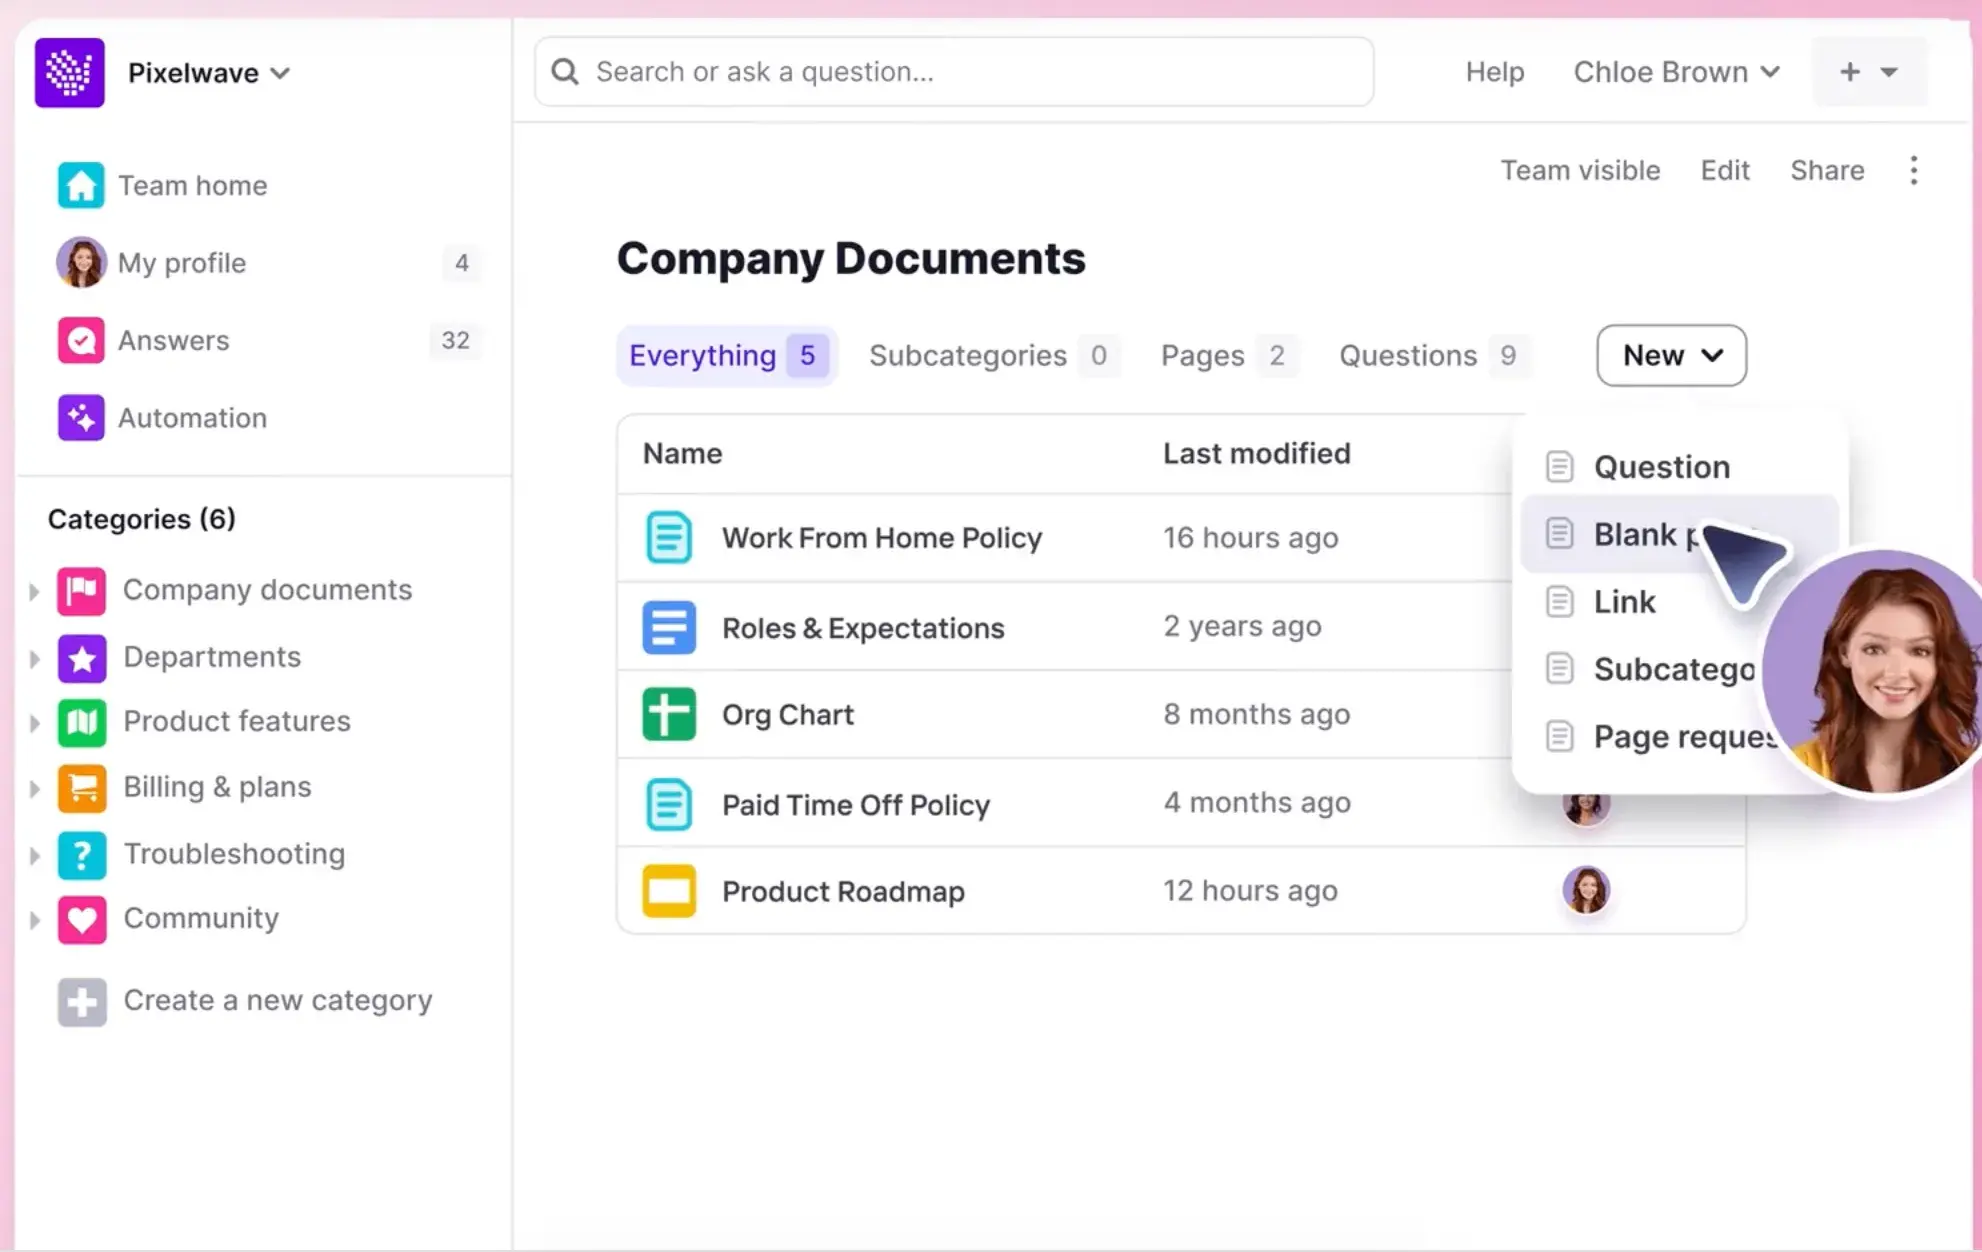The width and height of the screenshot is (1982, 1252).
Task: Click the Share button
Action: 1826,171
